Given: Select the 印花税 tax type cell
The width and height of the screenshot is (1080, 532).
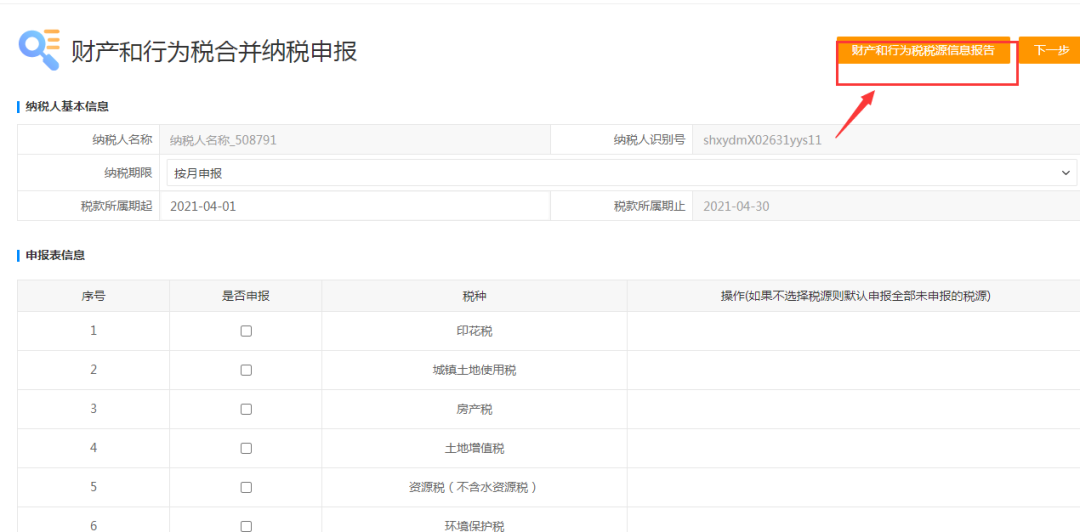Looking at the screenshot, I should 474,331.
